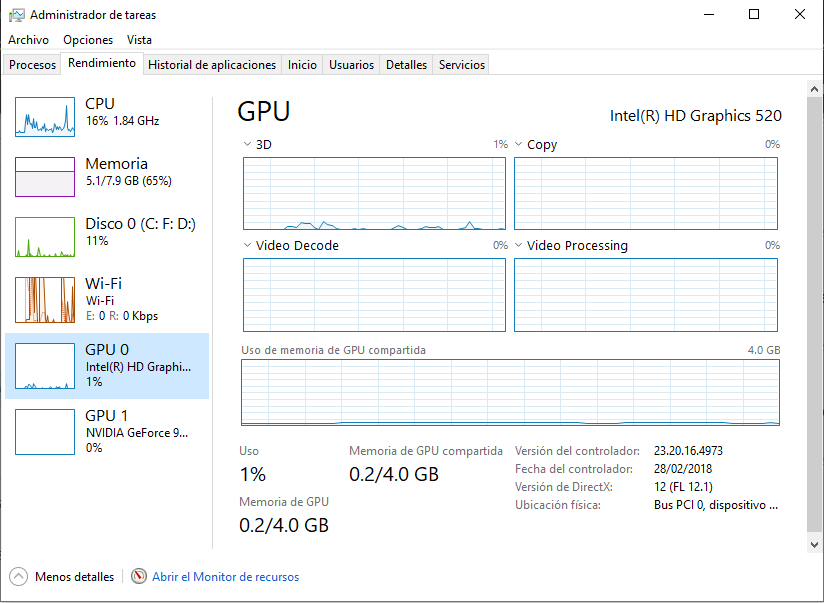
Task: Collapse the Video Processing graph
Action: (517, 245)
